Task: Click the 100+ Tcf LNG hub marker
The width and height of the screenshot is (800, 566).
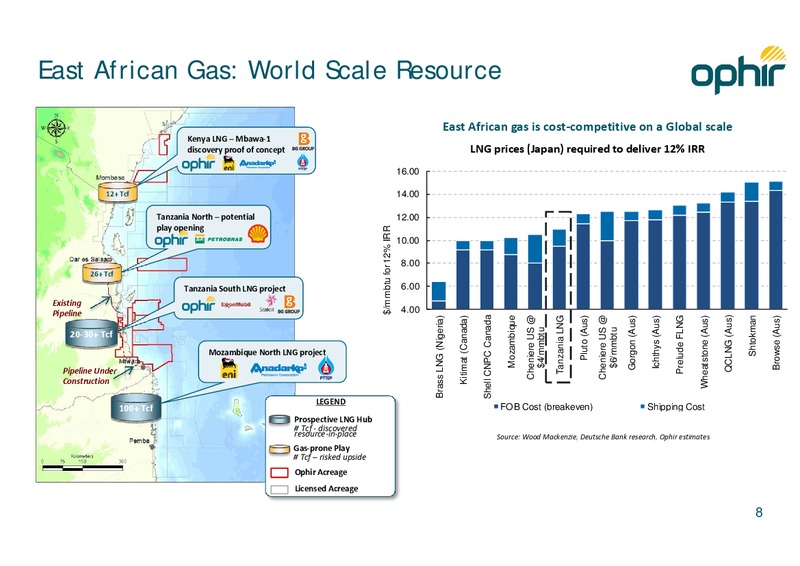Action: coord(136,408)
